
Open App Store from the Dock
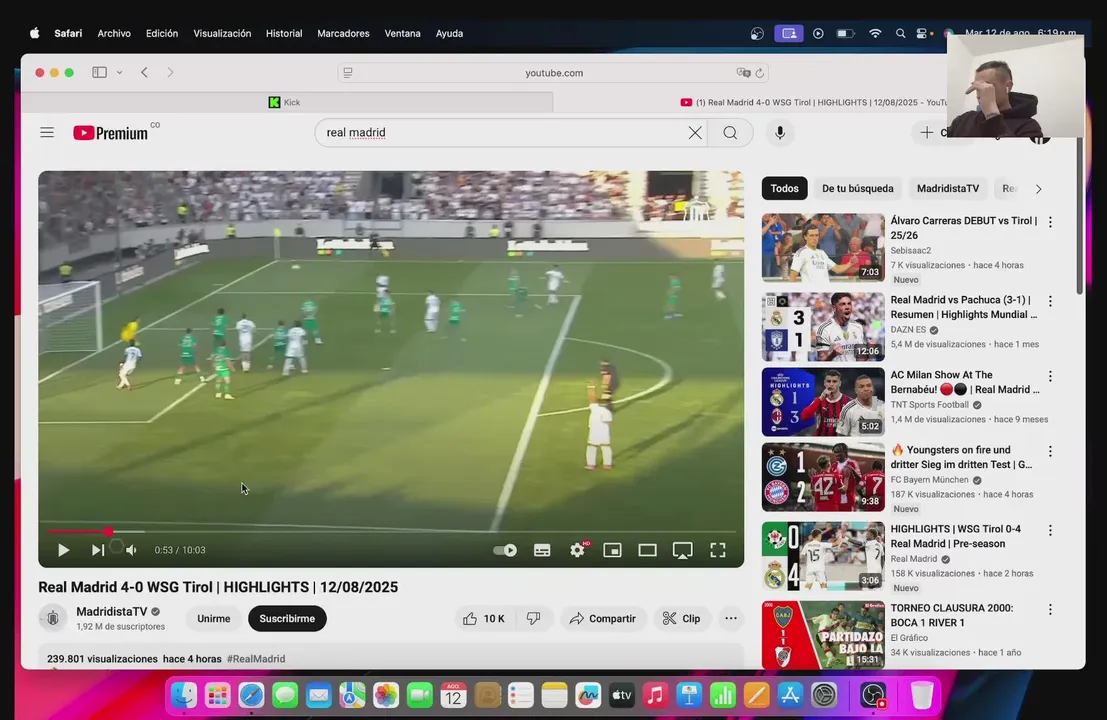pos(790,695)
